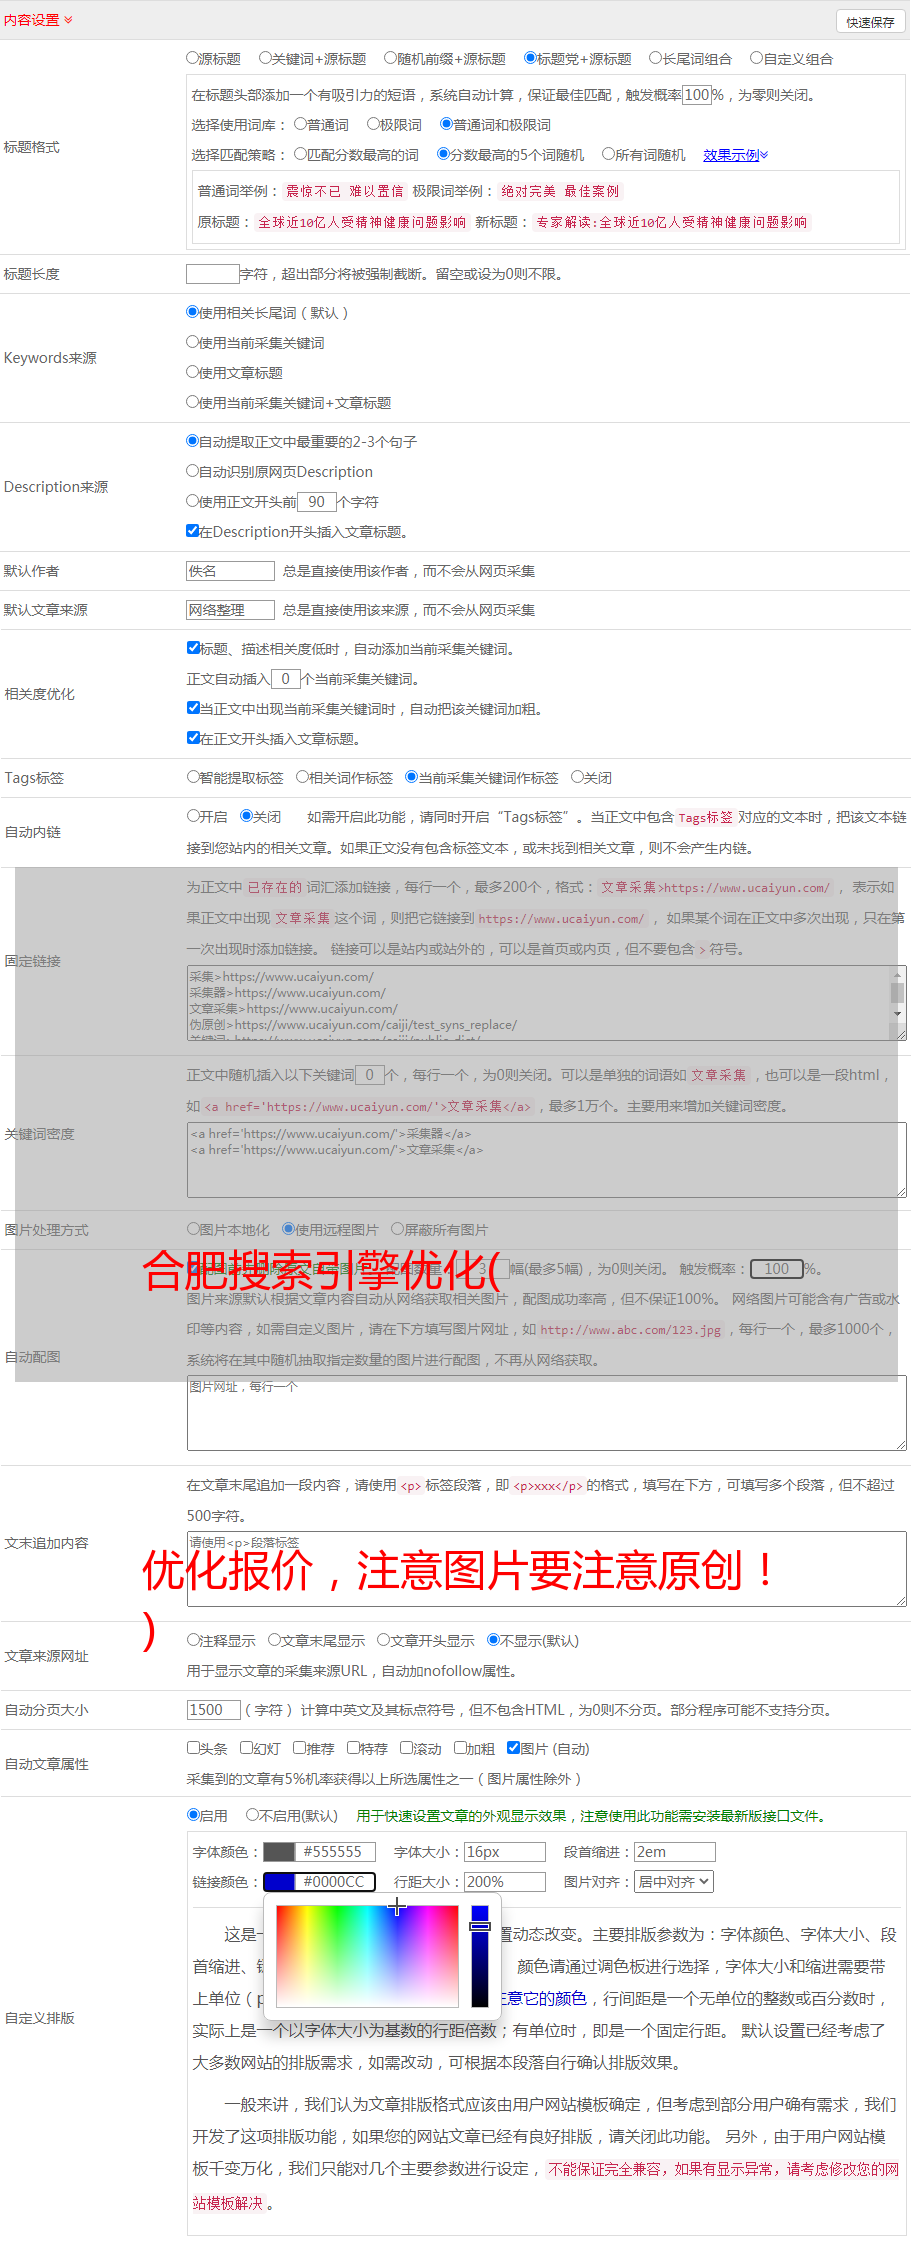Collapse the 内容设置 section chevron
912x2249 pixels.
click(68, 20)
